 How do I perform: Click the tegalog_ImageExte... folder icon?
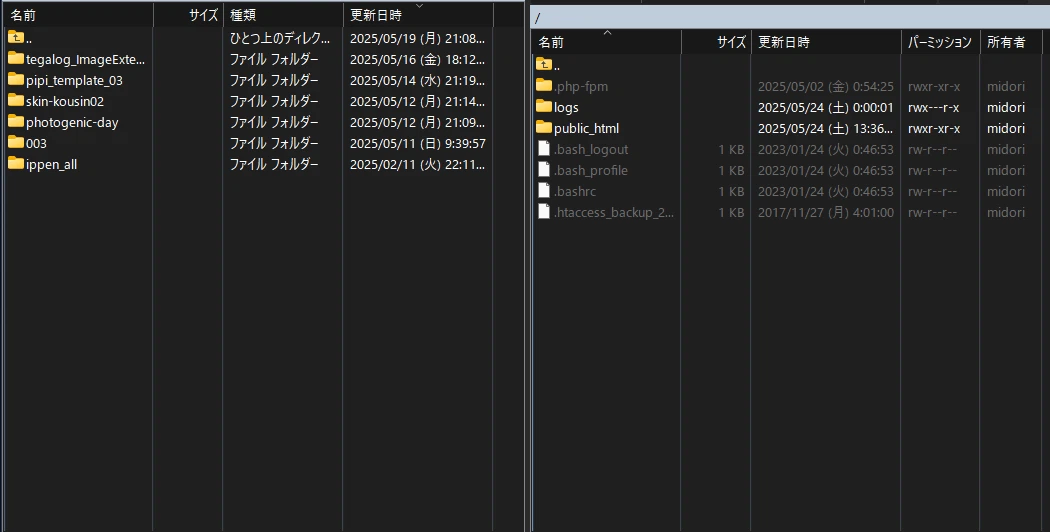pyautogui.click(x=16, y=59)
